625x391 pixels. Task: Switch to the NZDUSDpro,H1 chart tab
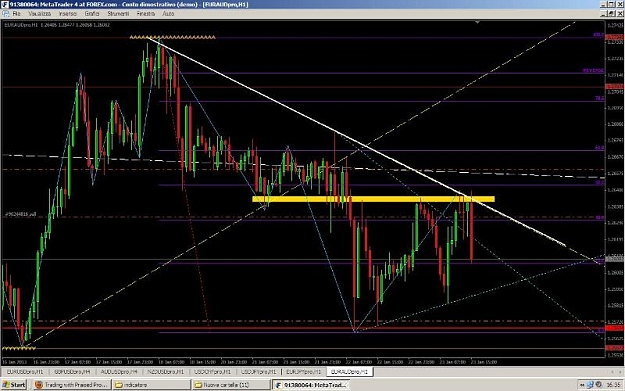coord(165,371)
